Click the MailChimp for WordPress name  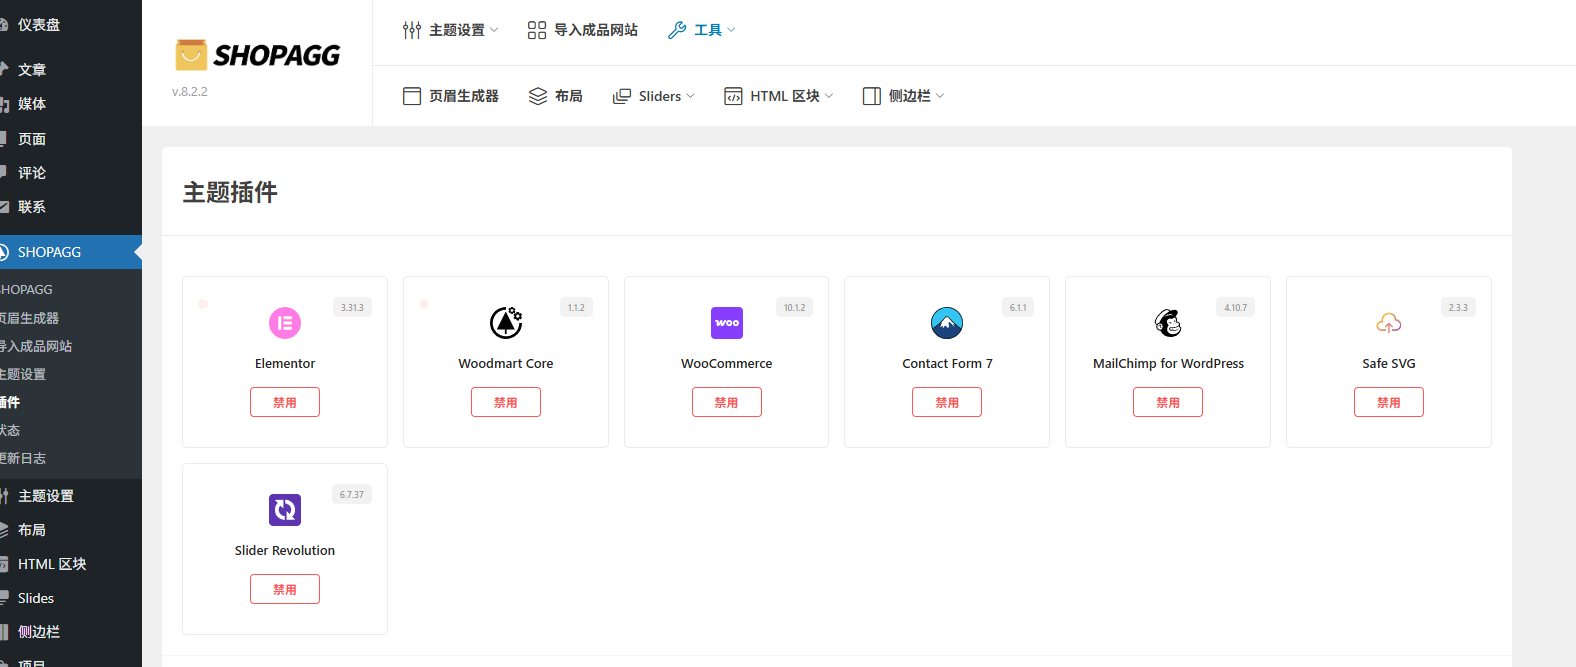tap(1168, 364)
